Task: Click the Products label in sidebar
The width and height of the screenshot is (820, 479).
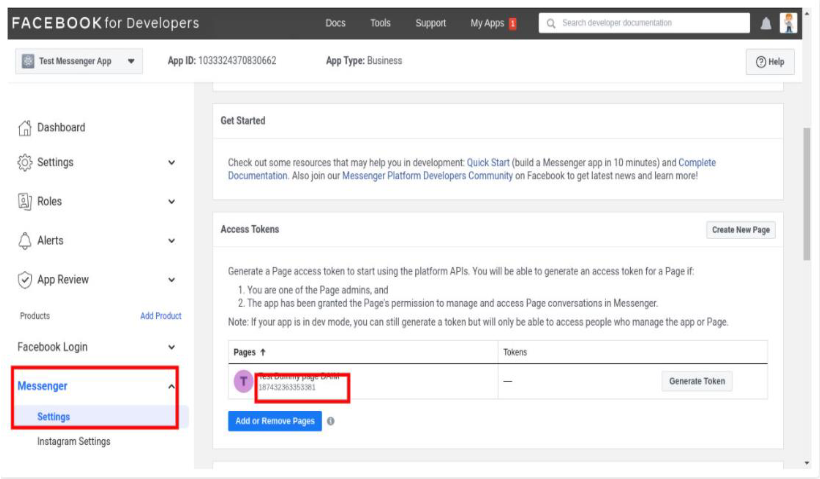Action: click(x=35, y=316)
